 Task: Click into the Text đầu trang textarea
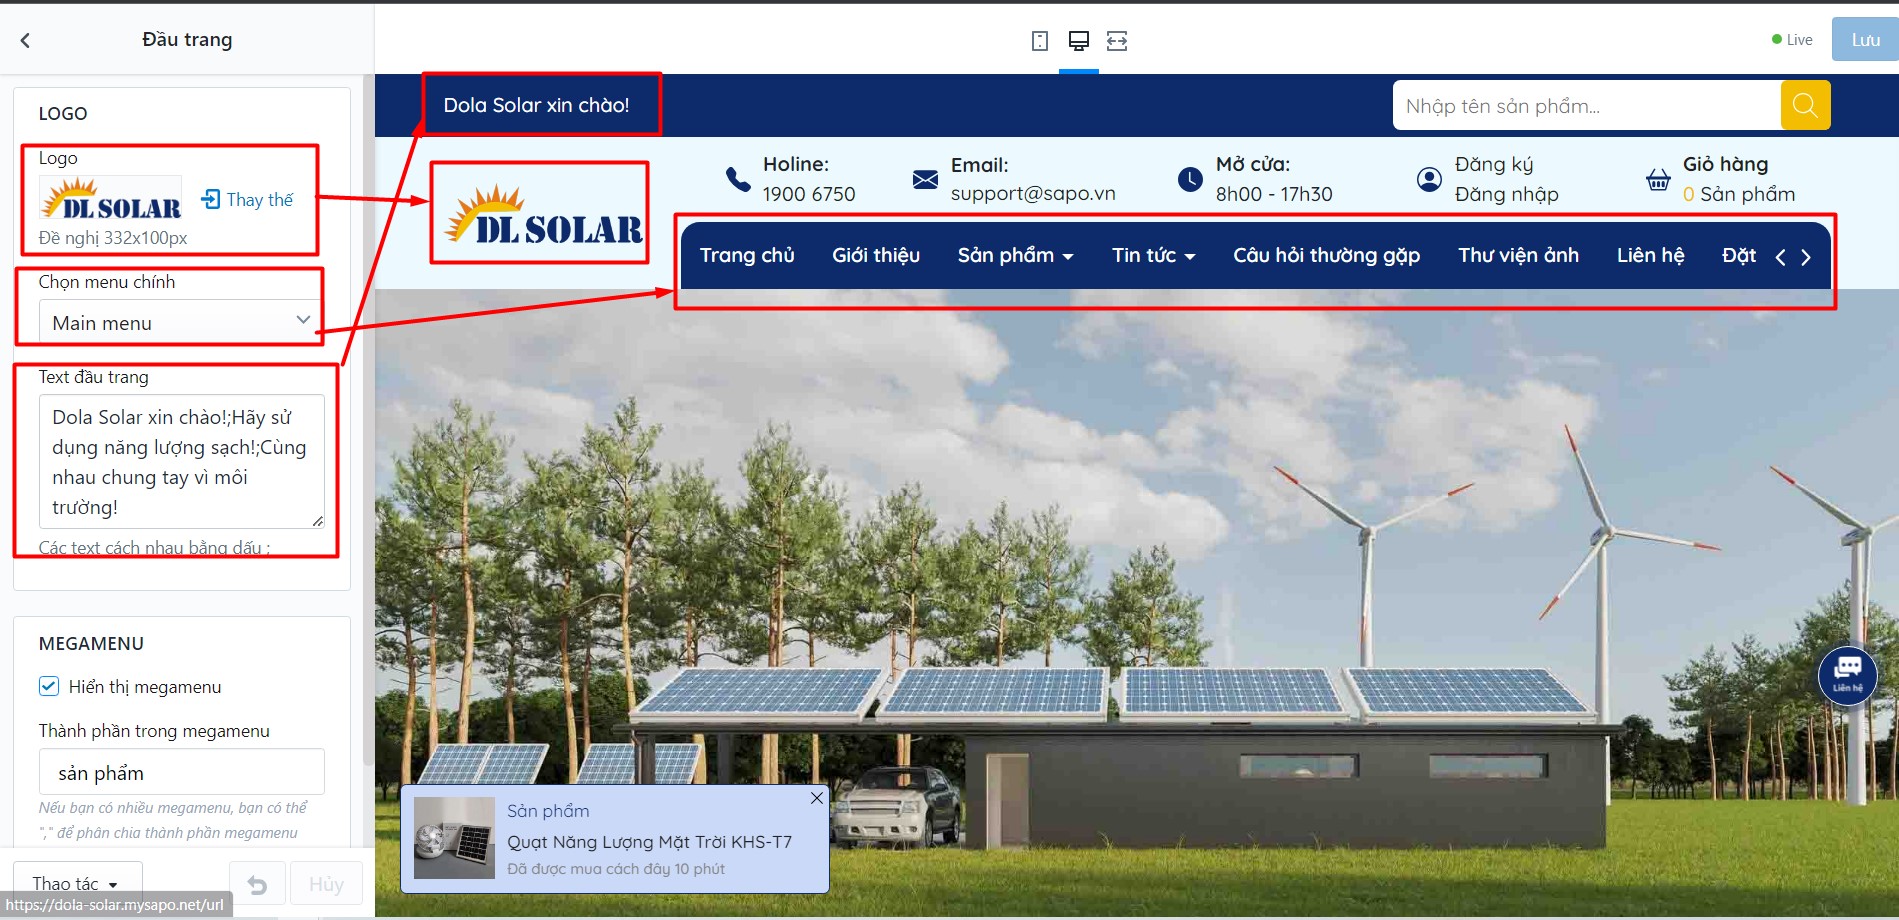(181, 461)
